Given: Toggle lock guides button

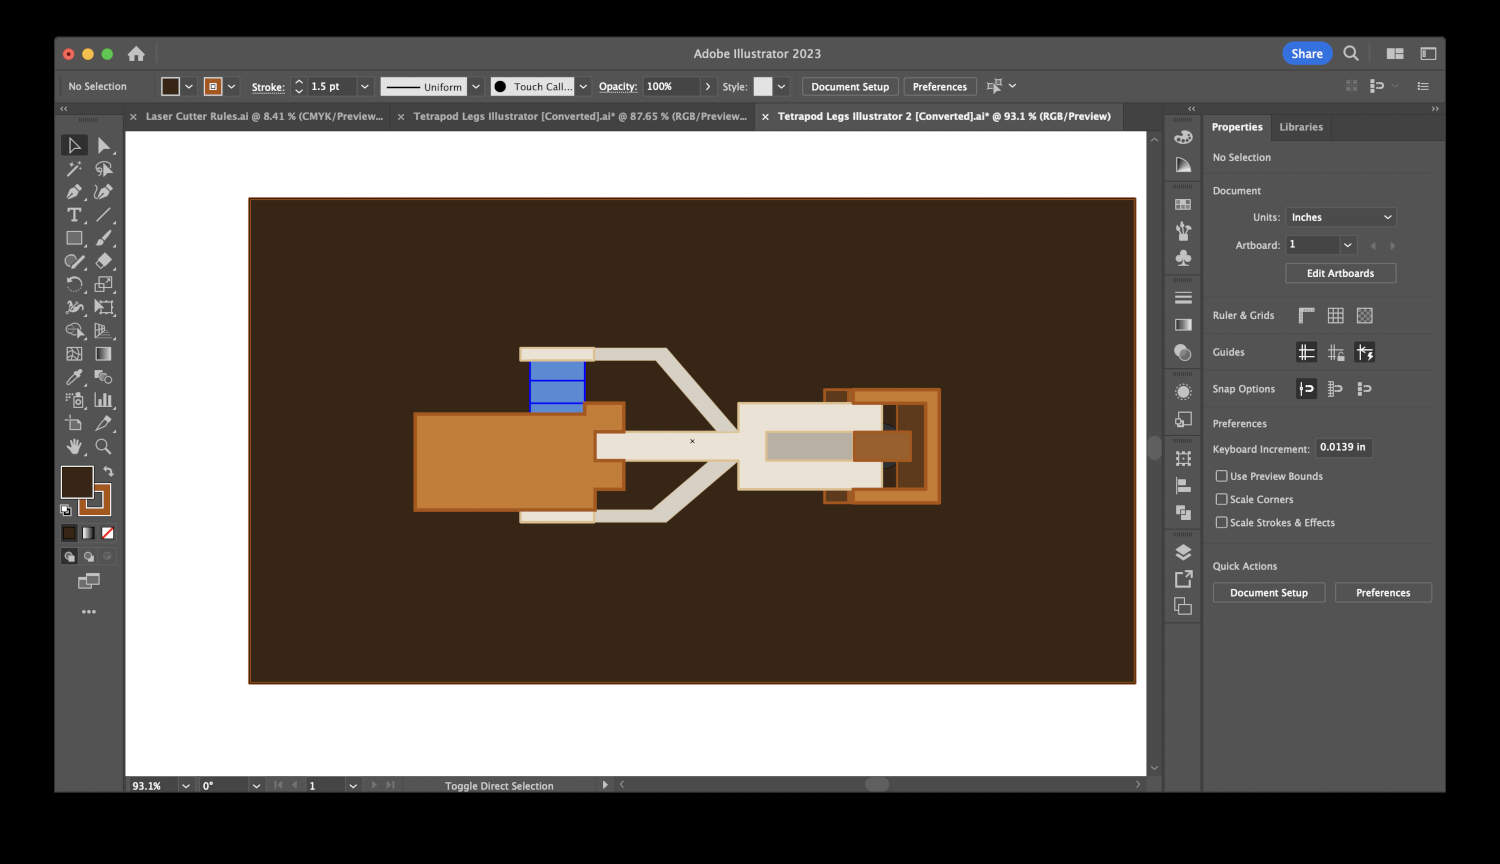Looking at the screenshot, I should tap(1335, 352).
